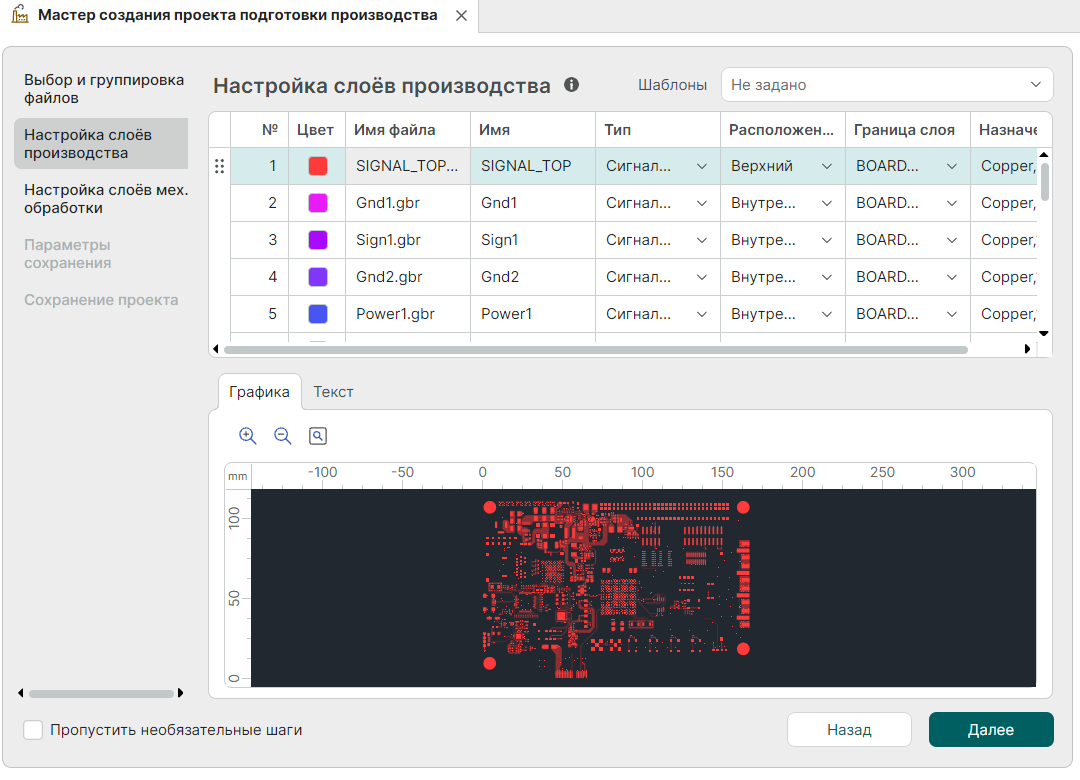Screen dimensions: 1080x780
Task: Click the down arrow of the table scrollbar
Action: click(x=1044, y=333)
